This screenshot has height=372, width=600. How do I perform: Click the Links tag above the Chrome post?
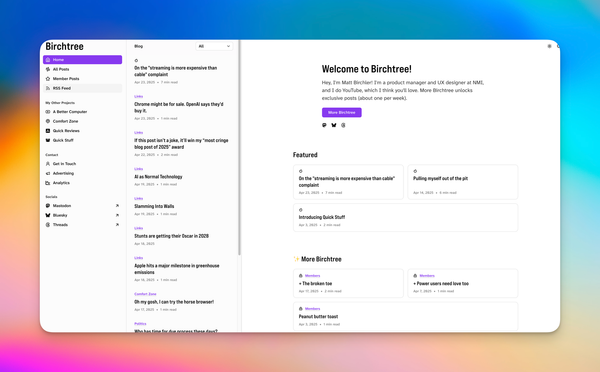click(139, 96)
